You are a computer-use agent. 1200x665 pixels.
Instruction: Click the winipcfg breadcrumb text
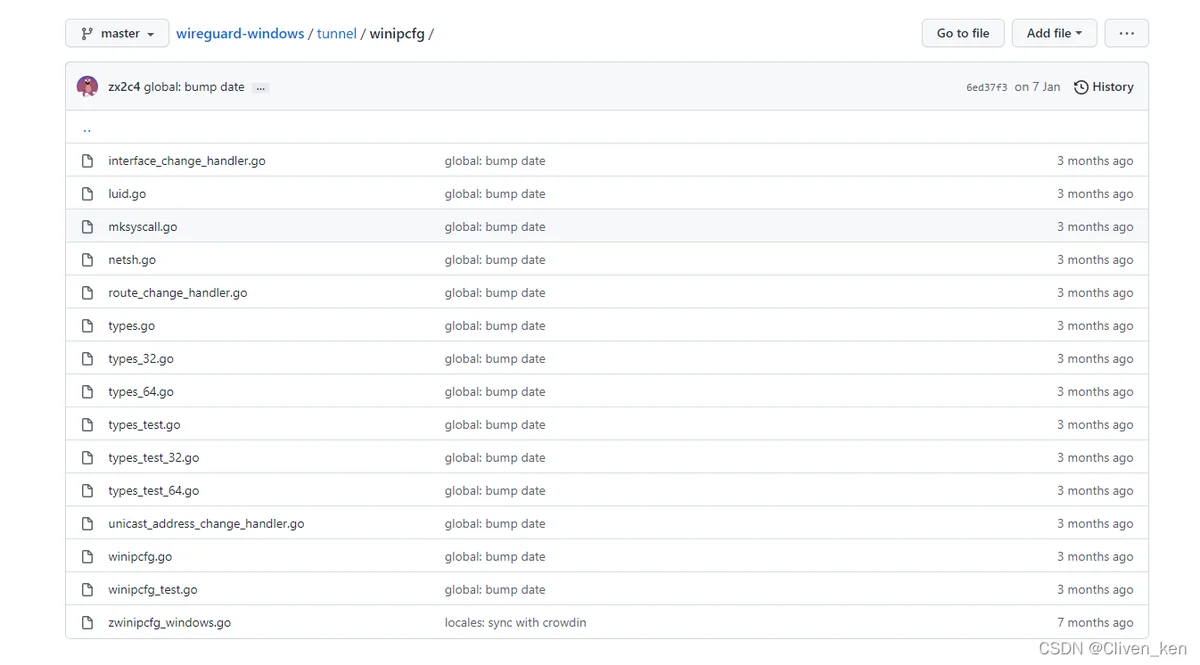click(397, 33)
